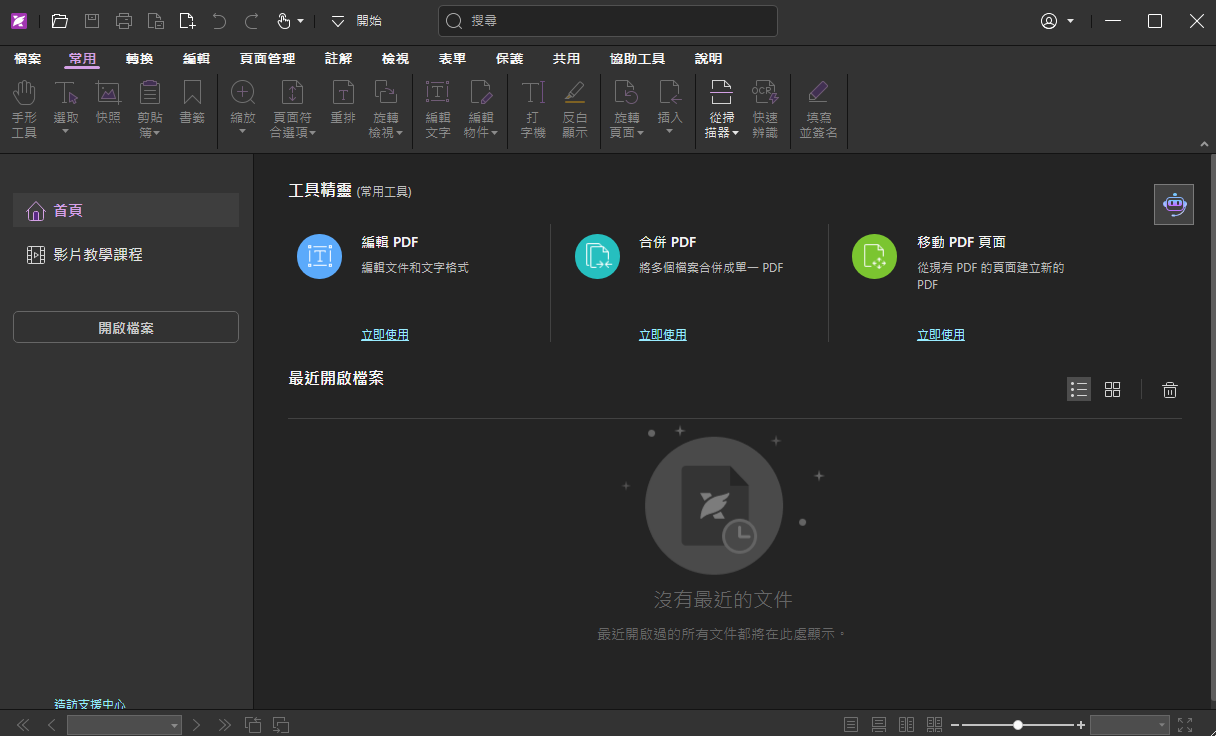Click 立即使用 link under 合併 PDF
The image size is (1216, 736).
click(x=662, y=335)
